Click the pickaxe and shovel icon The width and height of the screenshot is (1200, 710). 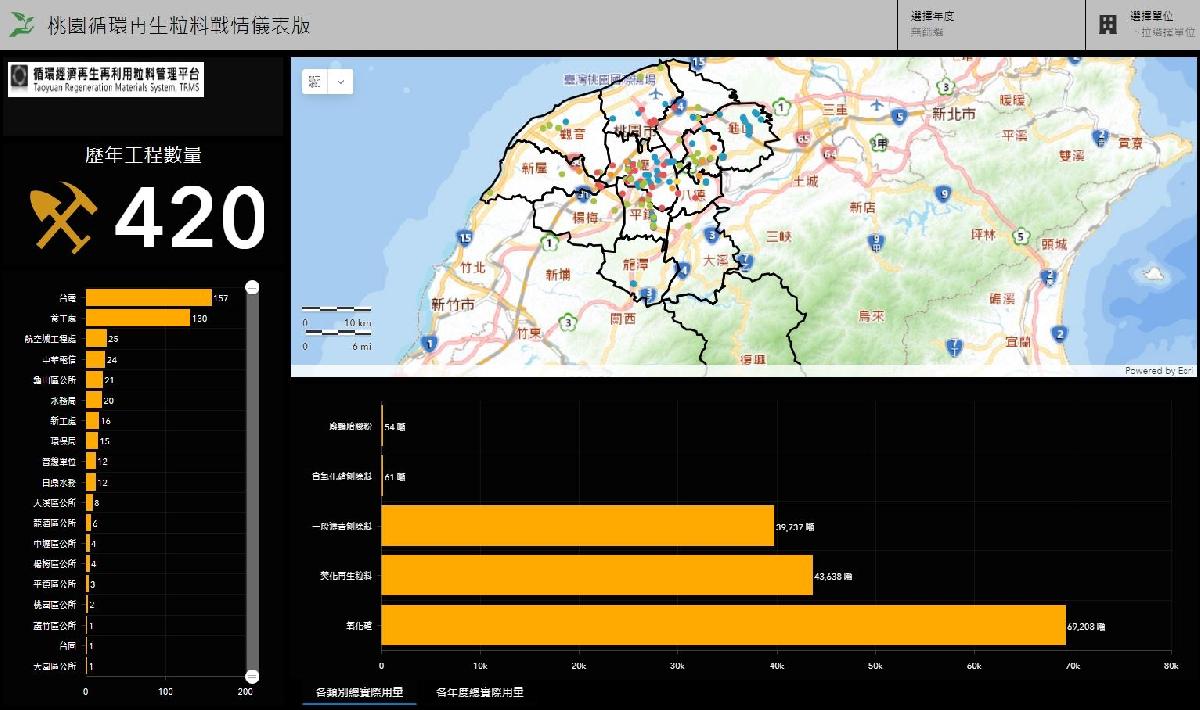[62, 215]
